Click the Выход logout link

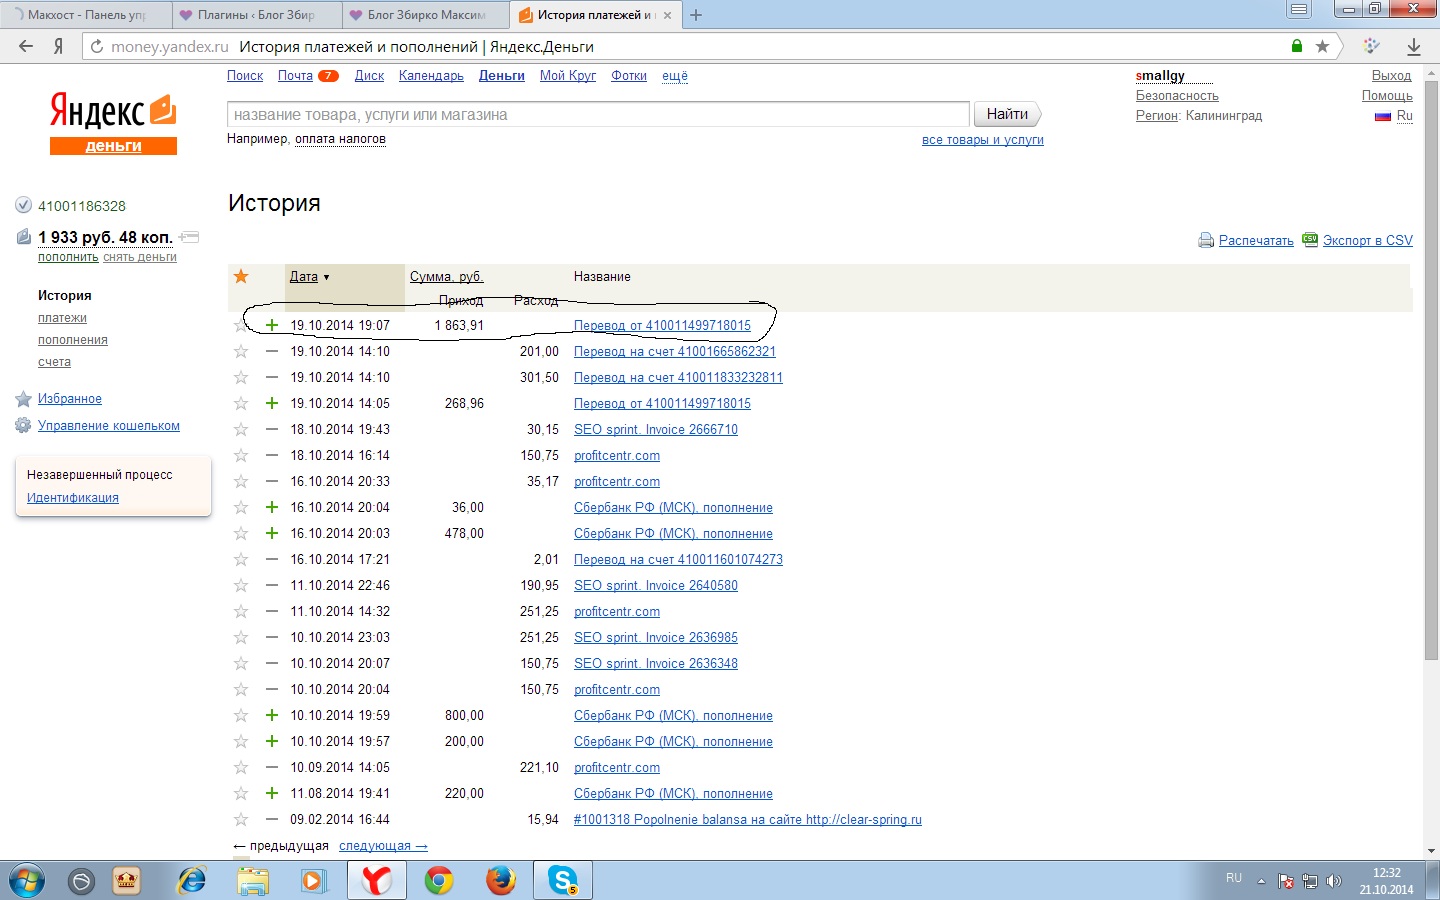coord(1391,76)
